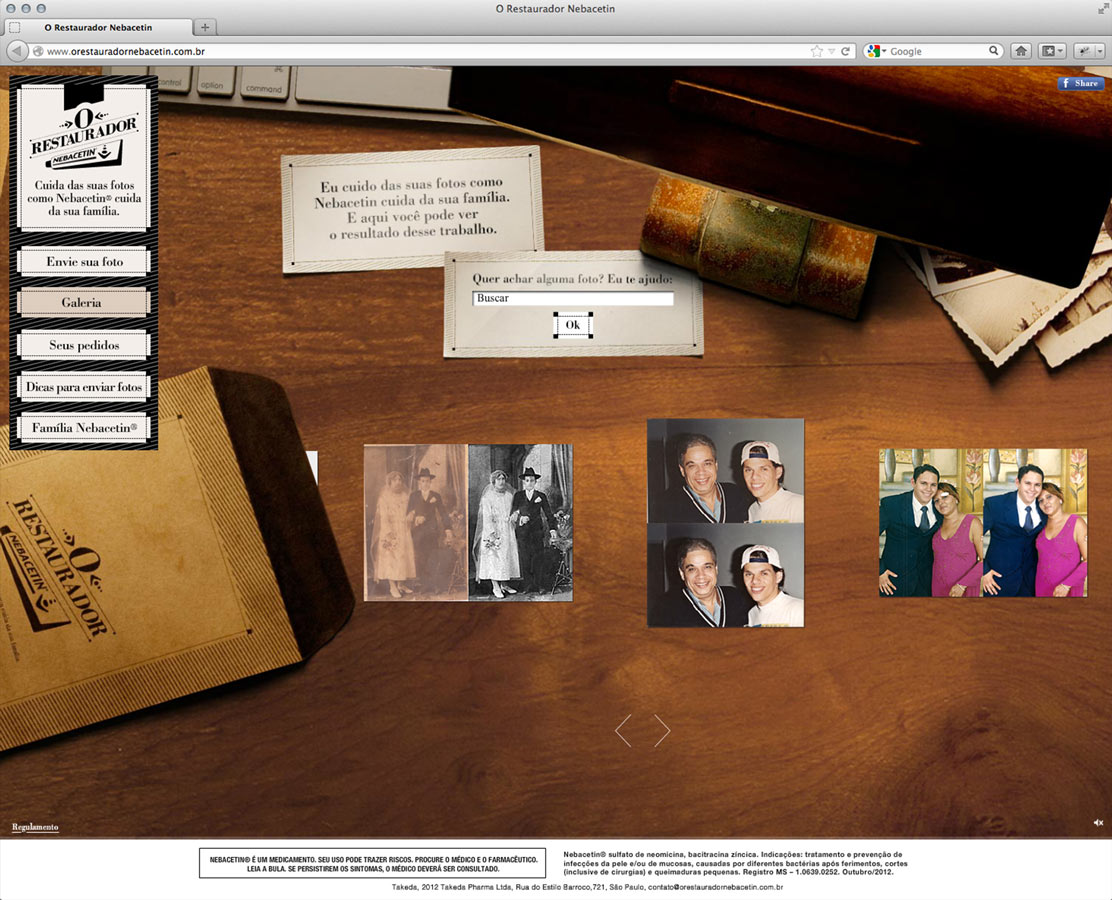Select the O Restaurador Nebacetin browser tab
This screenshot has height=900, width=1112.
point(98,28)
